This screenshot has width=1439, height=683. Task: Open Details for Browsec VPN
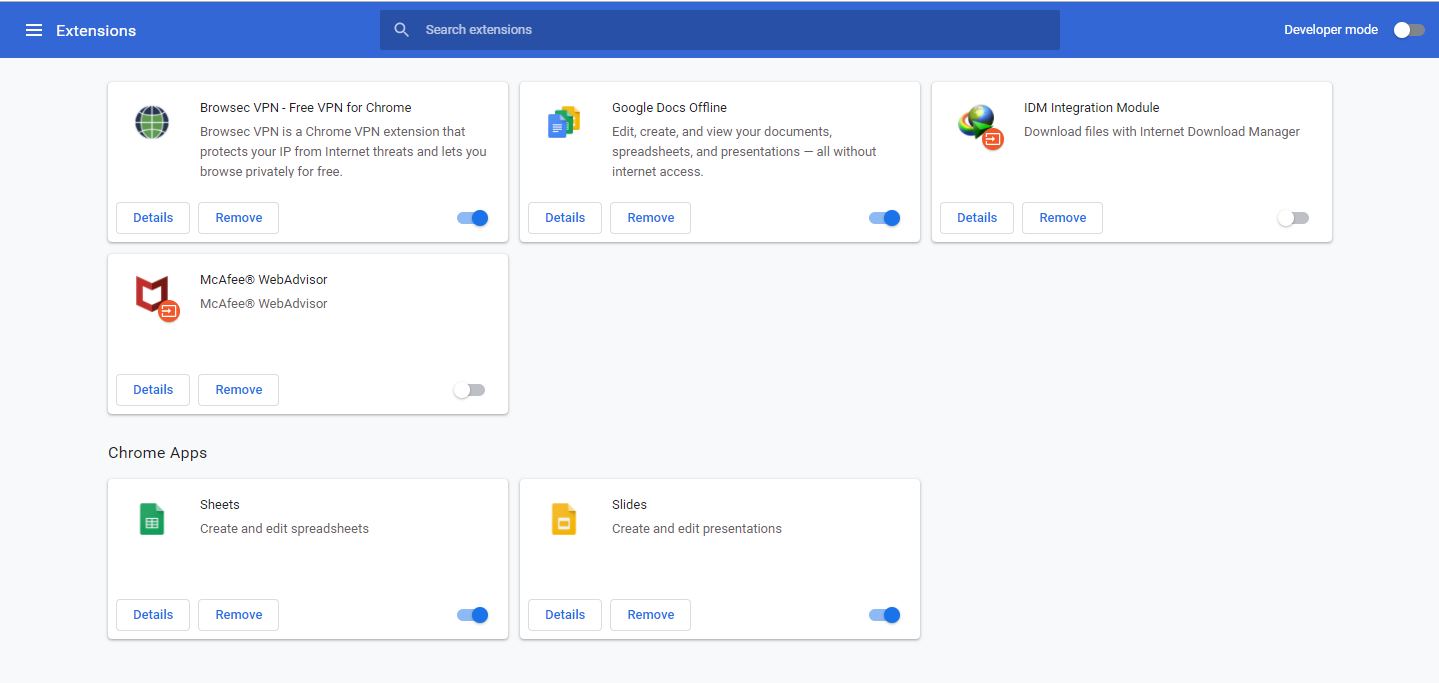coord(153,218)
